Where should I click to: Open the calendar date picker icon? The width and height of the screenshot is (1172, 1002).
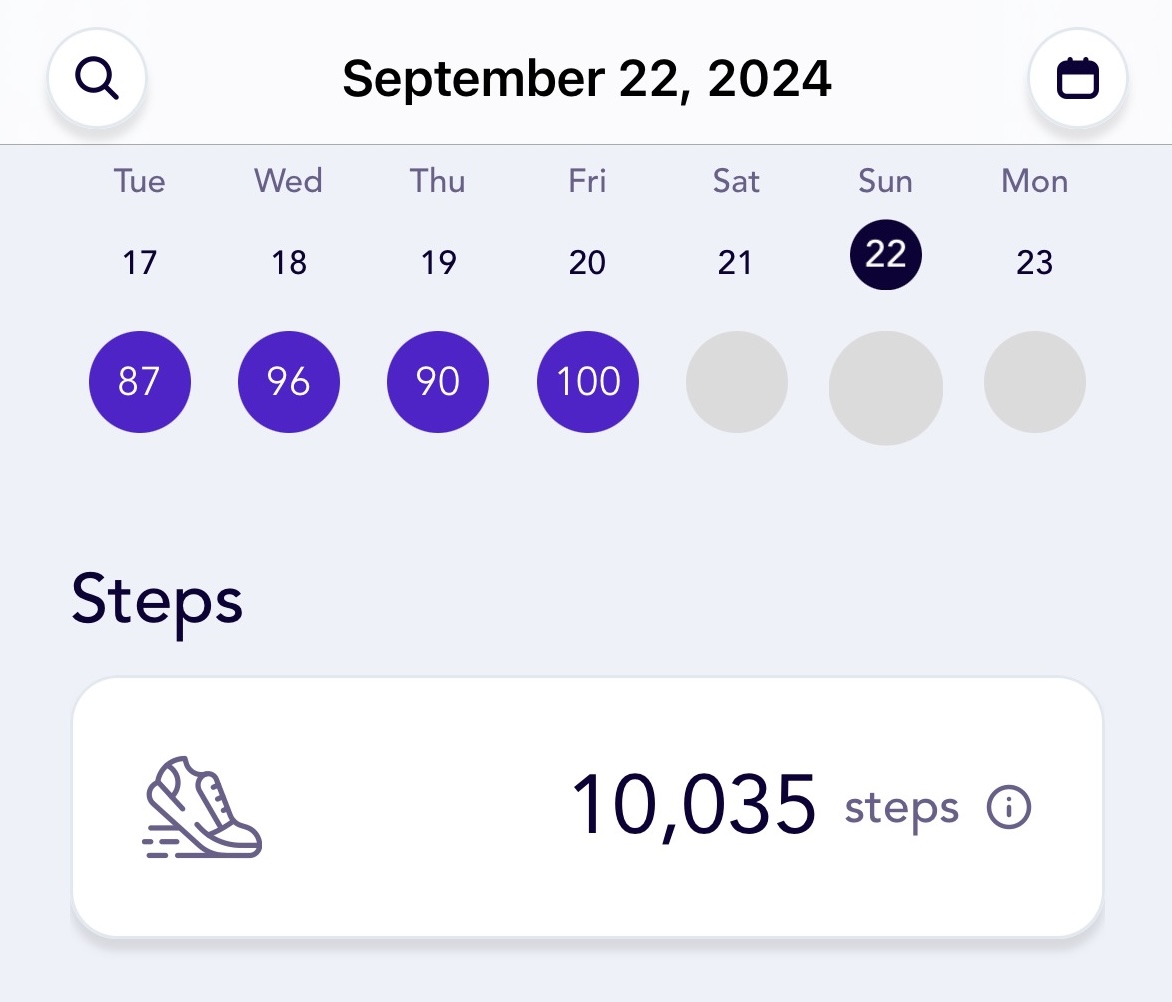1077,77
